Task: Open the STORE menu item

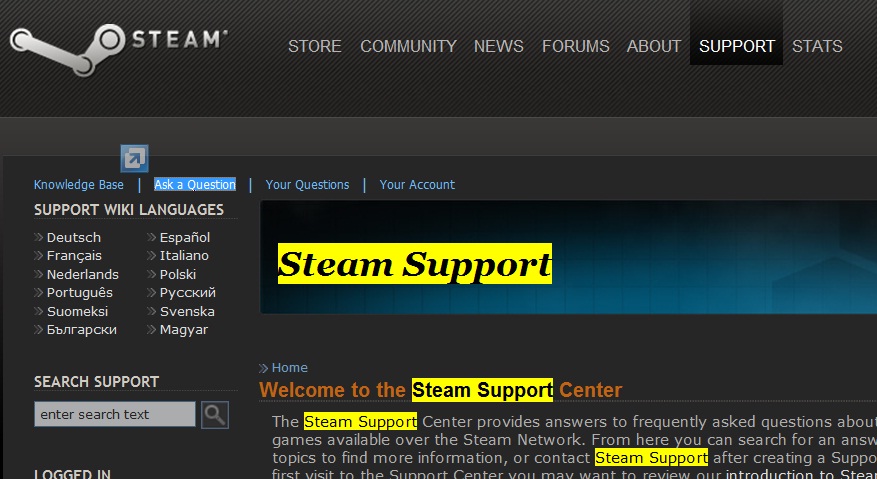Action: tap(314, 46)
